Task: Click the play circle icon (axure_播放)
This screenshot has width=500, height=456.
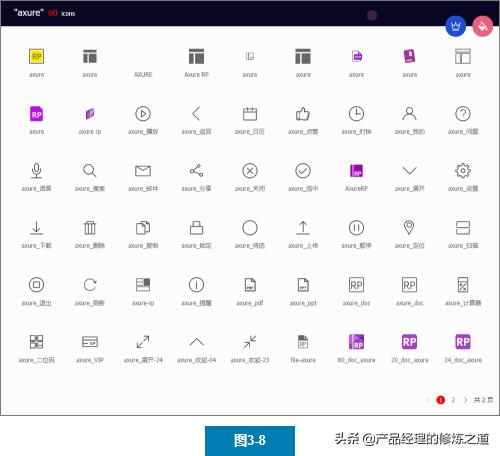Action: pyautogui.click(x=143, y=114)
